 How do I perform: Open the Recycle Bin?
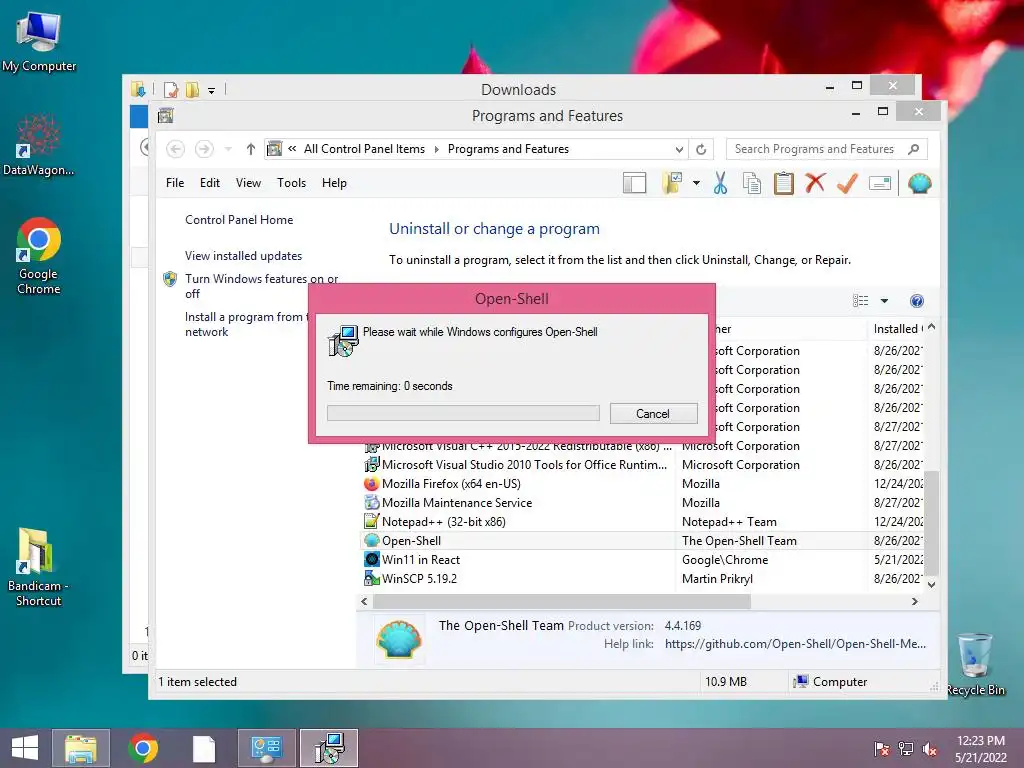point(975,664)
